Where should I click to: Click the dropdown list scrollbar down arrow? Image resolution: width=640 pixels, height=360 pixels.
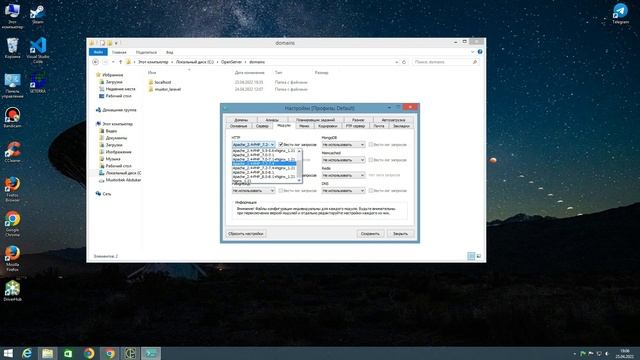tap(299, 180)
